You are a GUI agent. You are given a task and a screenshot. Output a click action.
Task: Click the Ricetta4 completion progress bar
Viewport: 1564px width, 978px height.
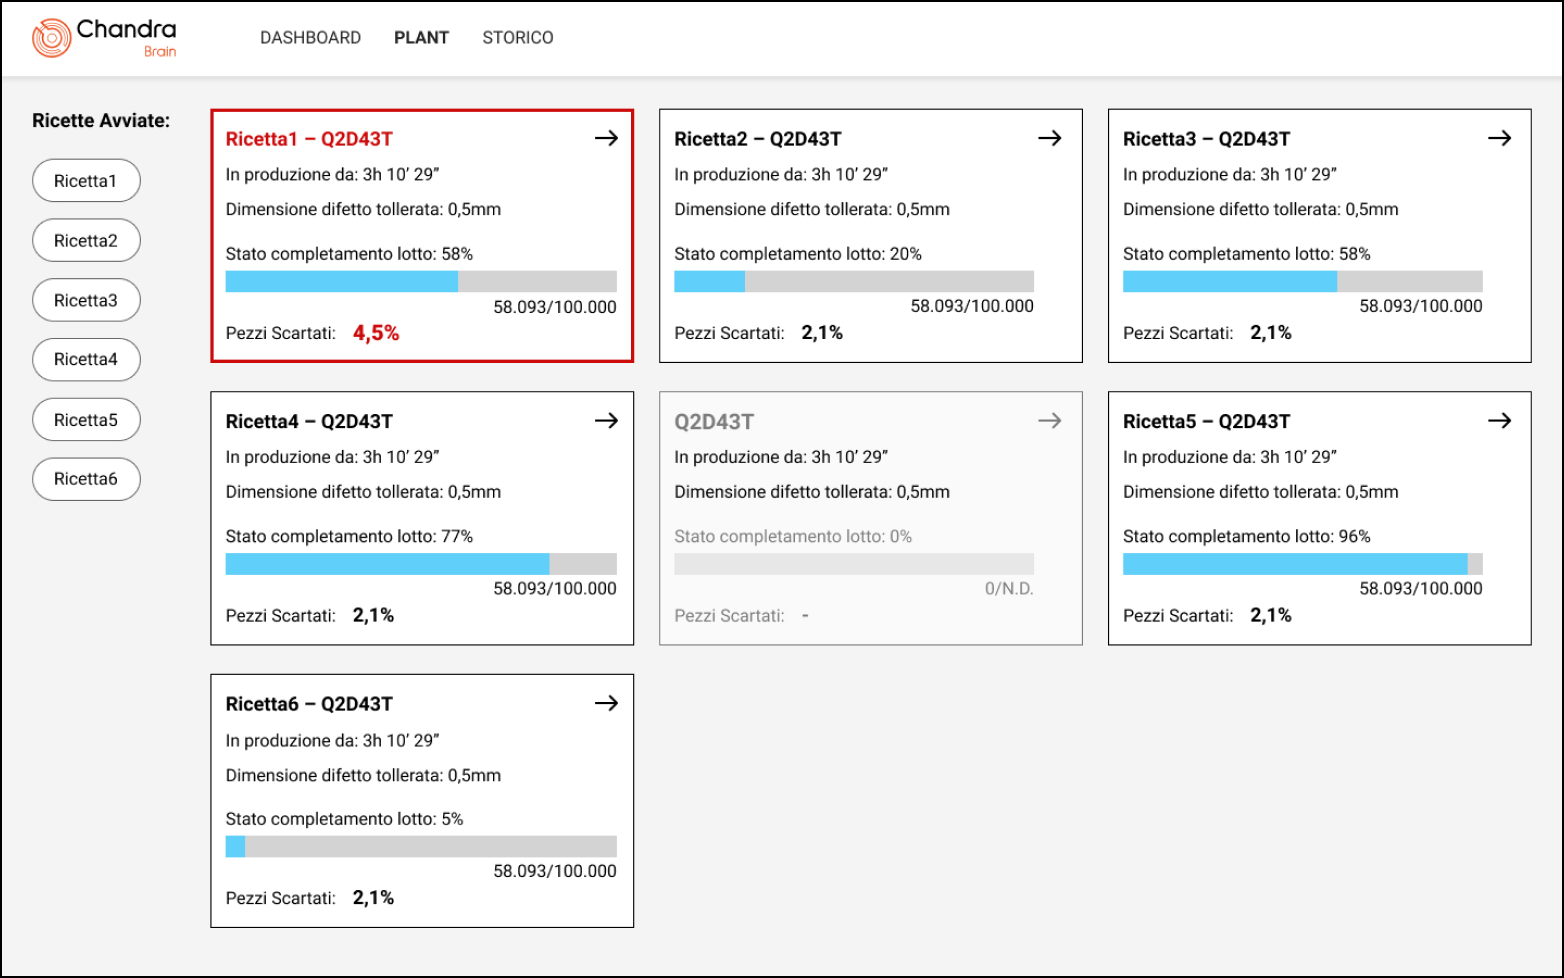(421, 564)
